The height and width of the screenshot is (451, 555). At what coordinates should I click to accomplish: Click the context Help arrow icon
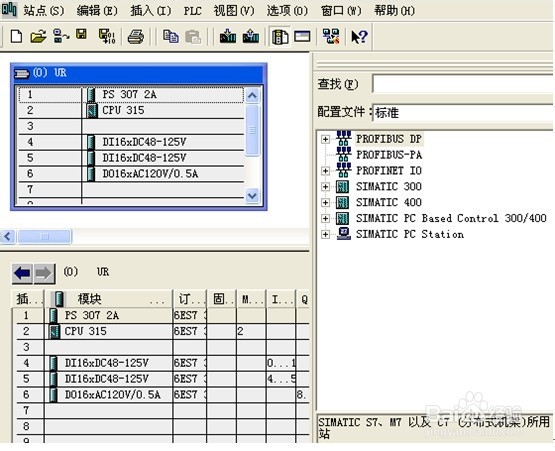[359, 36]
